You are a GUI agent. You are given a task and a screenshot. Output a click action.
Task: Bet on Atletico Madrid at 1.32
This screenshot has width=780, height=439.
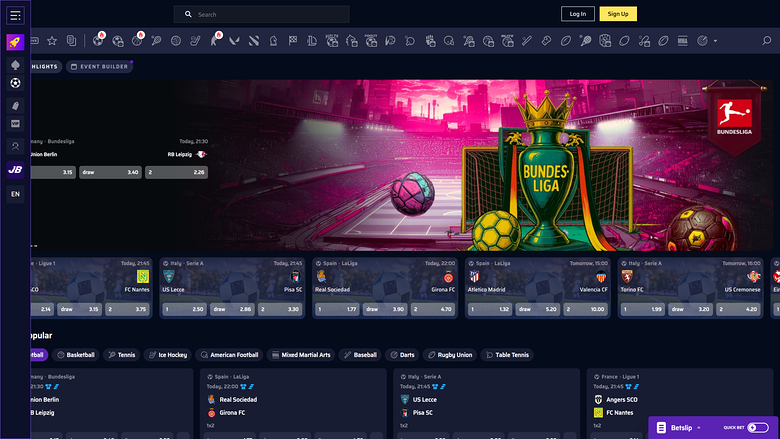pos(490,309)
